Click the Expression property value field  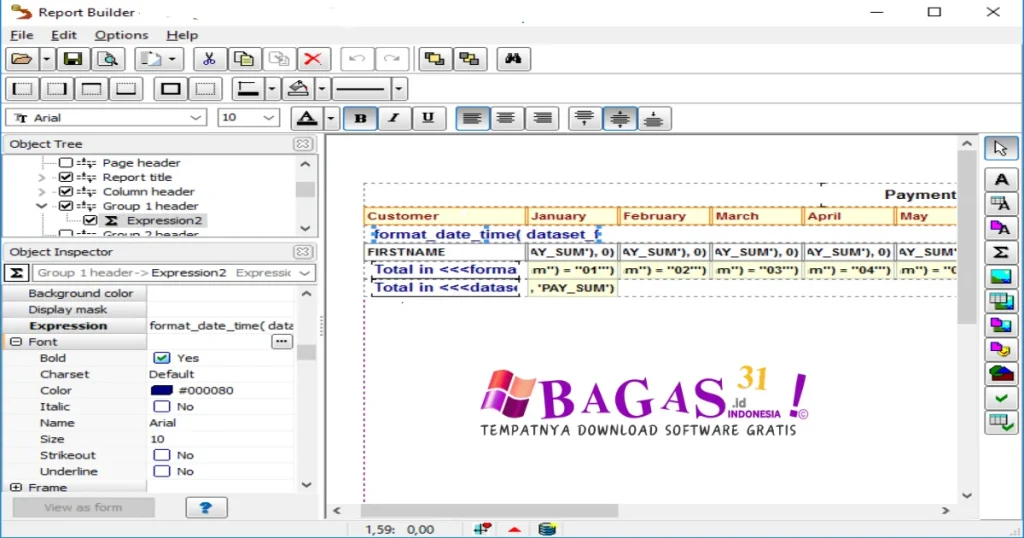pos(221,325)
